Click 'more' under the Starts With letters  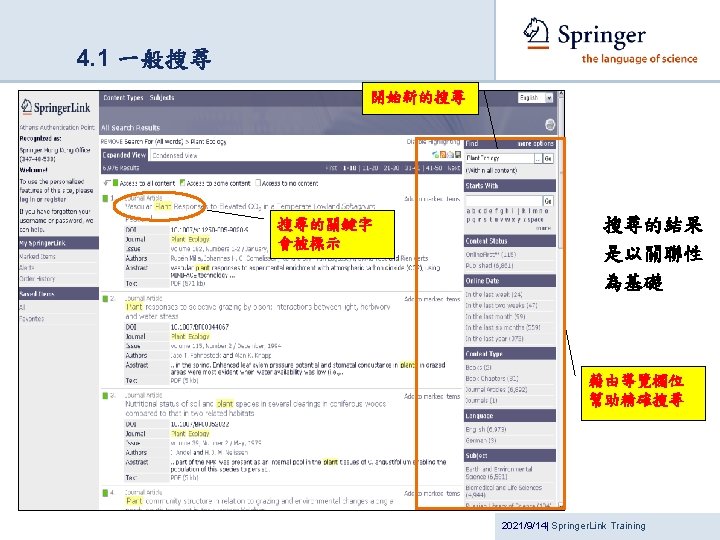543,228
